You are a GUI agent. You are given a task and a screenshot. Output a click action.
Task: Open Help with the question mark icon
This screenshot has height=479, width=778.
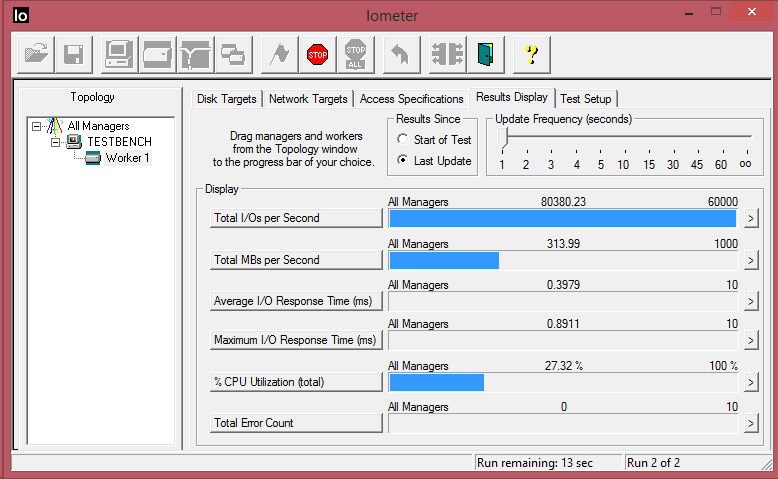pos(533,55)
